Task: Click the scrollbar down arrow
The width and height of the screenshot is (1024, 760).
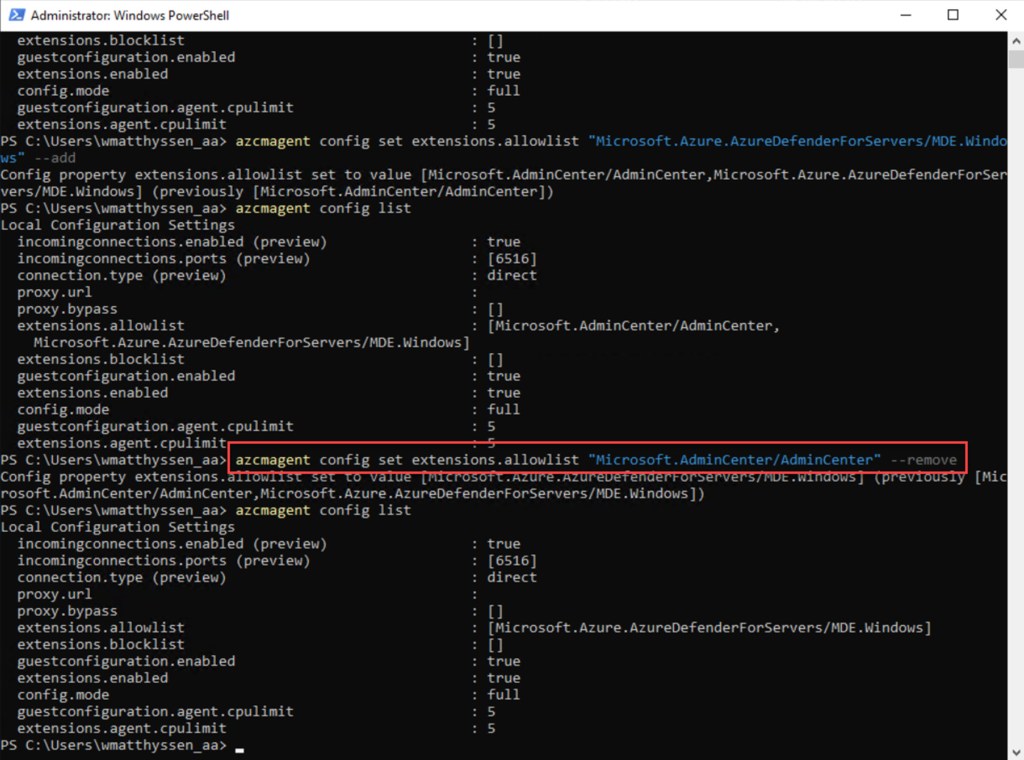Action: click(x=1015, y=751)
